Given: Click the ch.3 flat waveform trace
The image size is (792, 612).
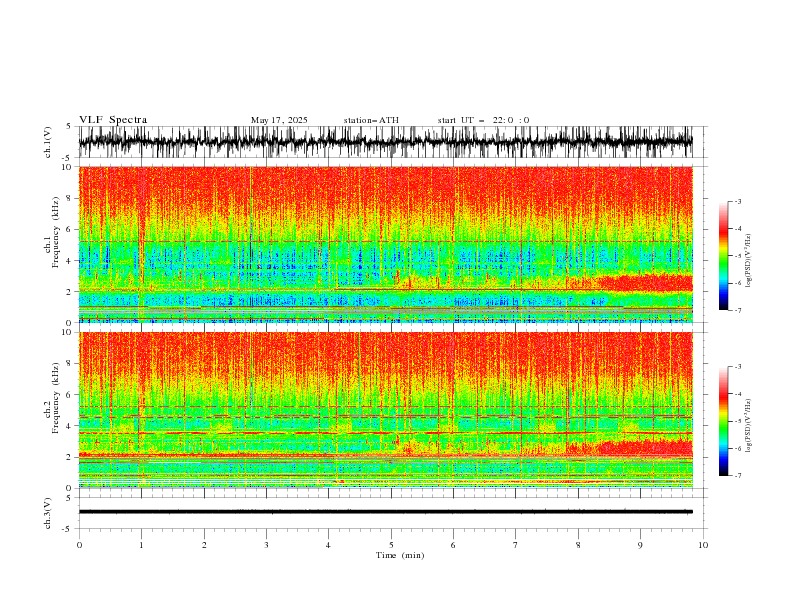Looking at the screenshot, I should click(385, 512).
